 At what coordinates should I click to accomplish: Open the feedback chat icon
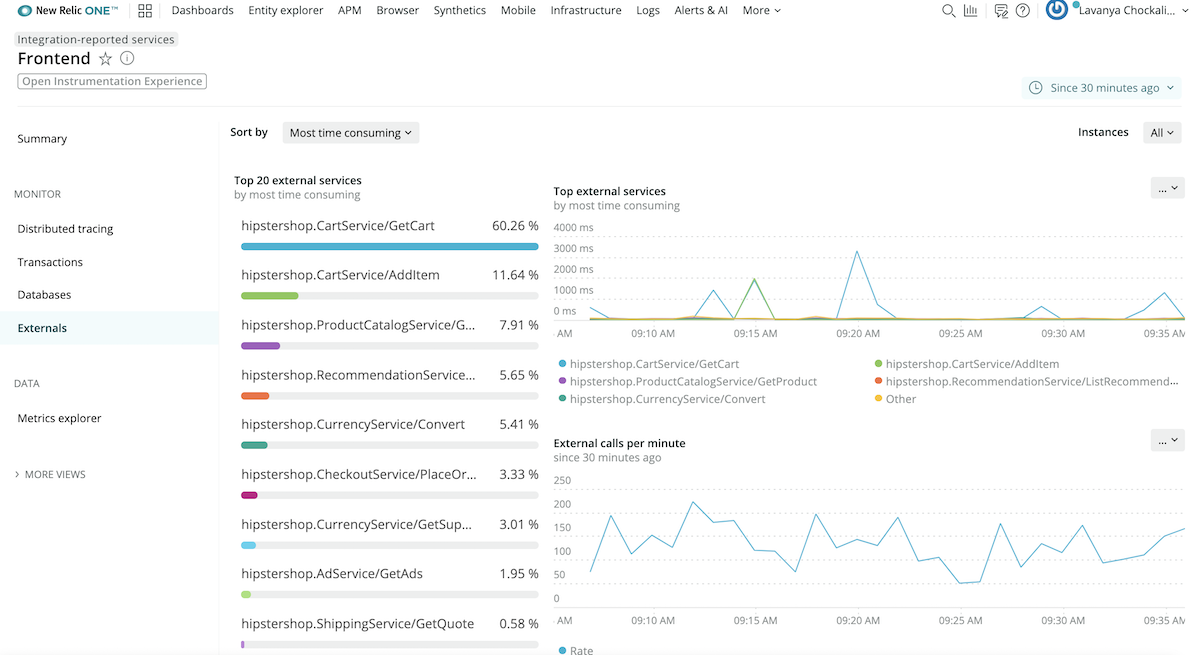1001,11
